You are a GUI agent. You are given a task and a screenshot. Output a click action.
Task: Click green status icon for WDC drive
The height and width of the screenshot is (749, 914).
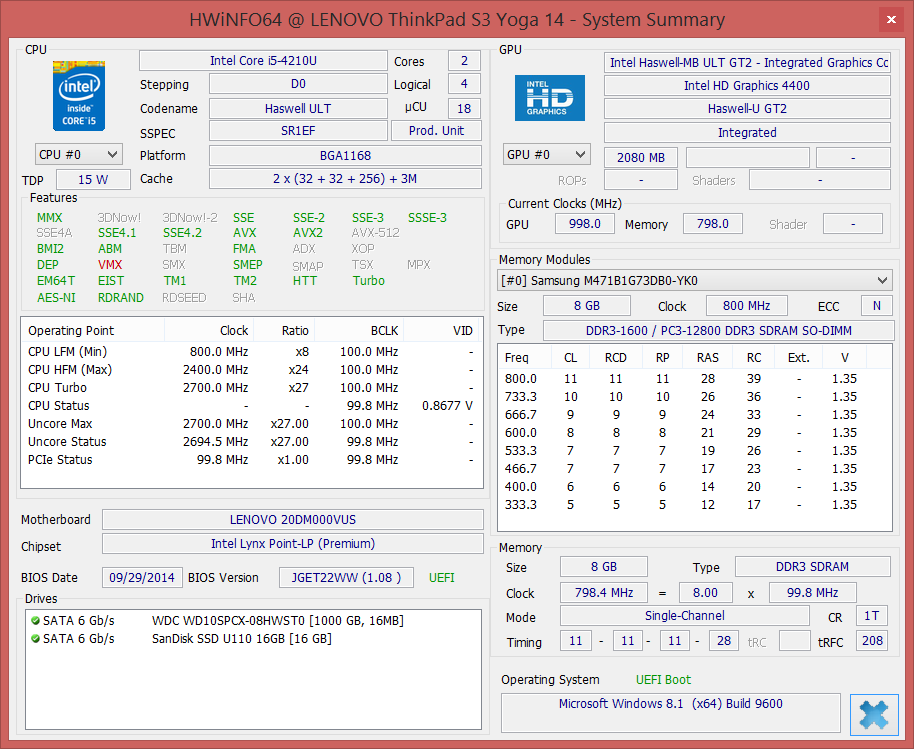(x=36, y=621)
